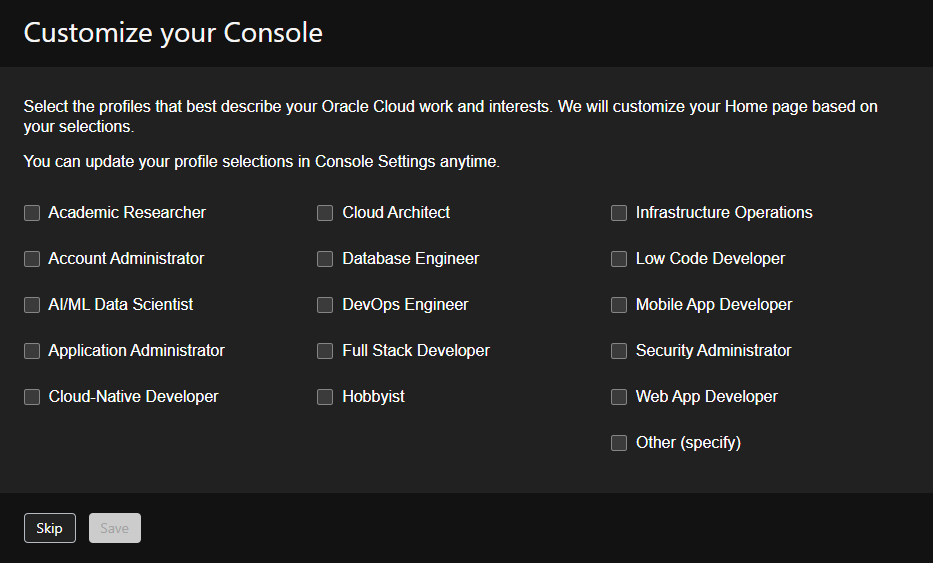Screen dimensions: 933x563
Task: Click the 'Select the profiles that best describe' paragraph
Action: click(450, 117)
